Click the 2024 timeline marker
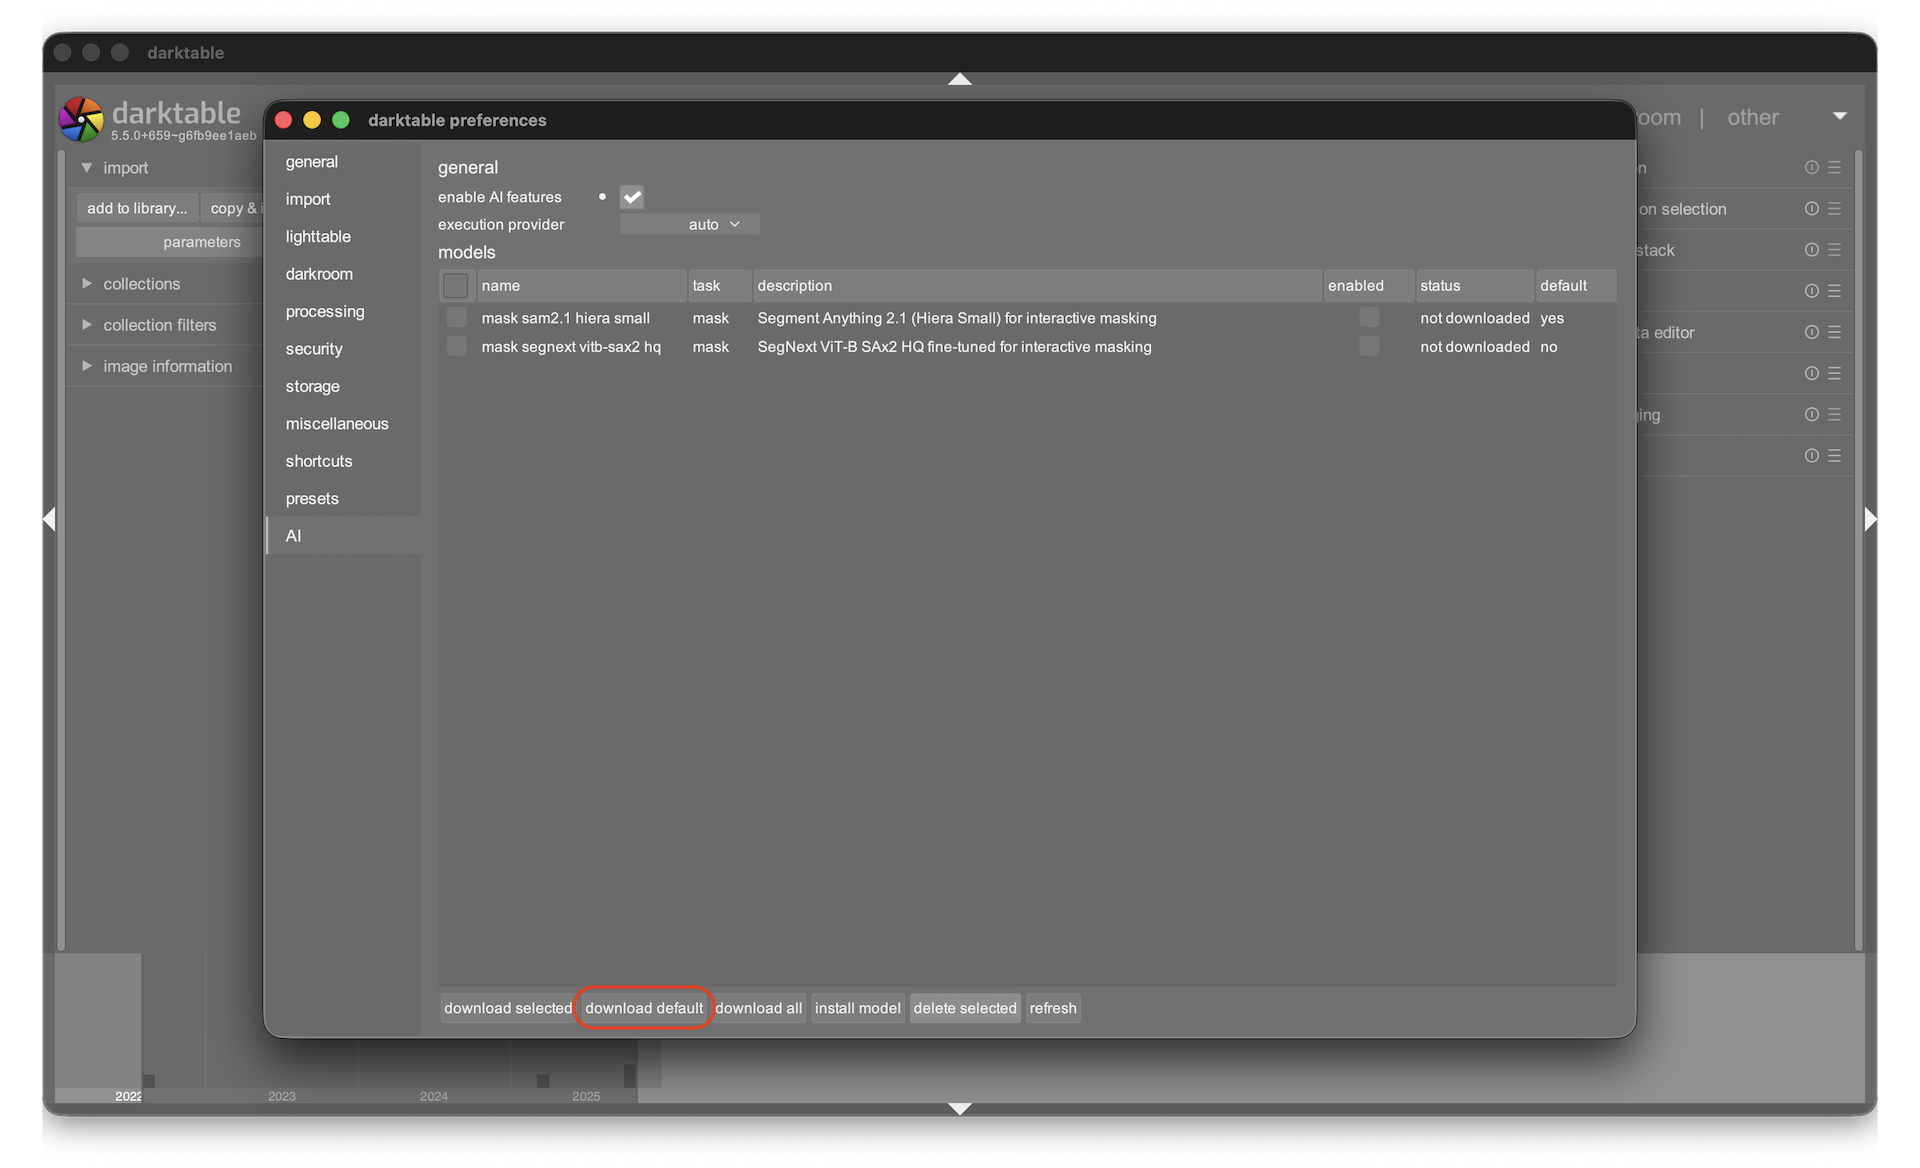The image size is (1920, 1168). [x=434, y=1096]
